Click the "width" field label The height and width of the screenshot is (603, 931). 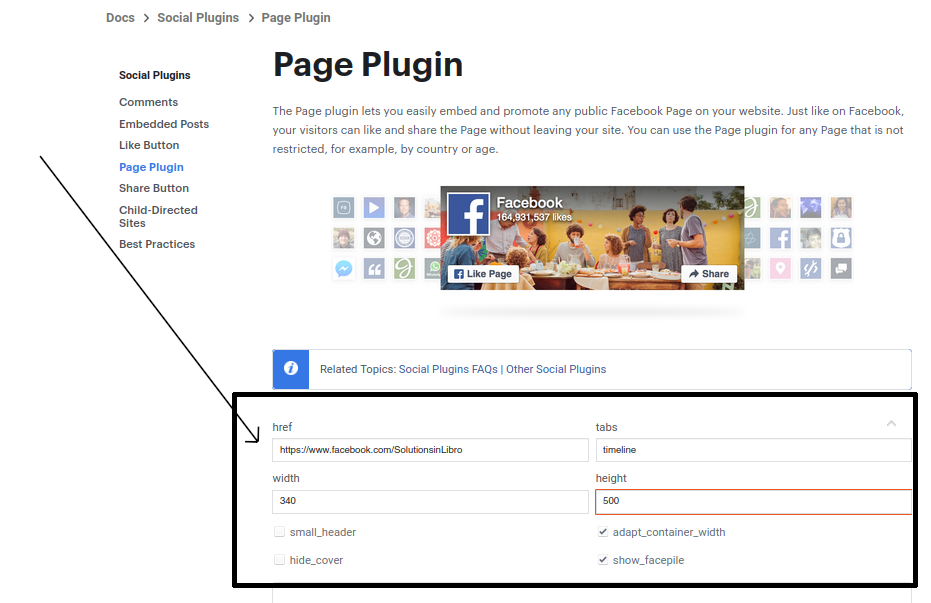pos(286,478)
